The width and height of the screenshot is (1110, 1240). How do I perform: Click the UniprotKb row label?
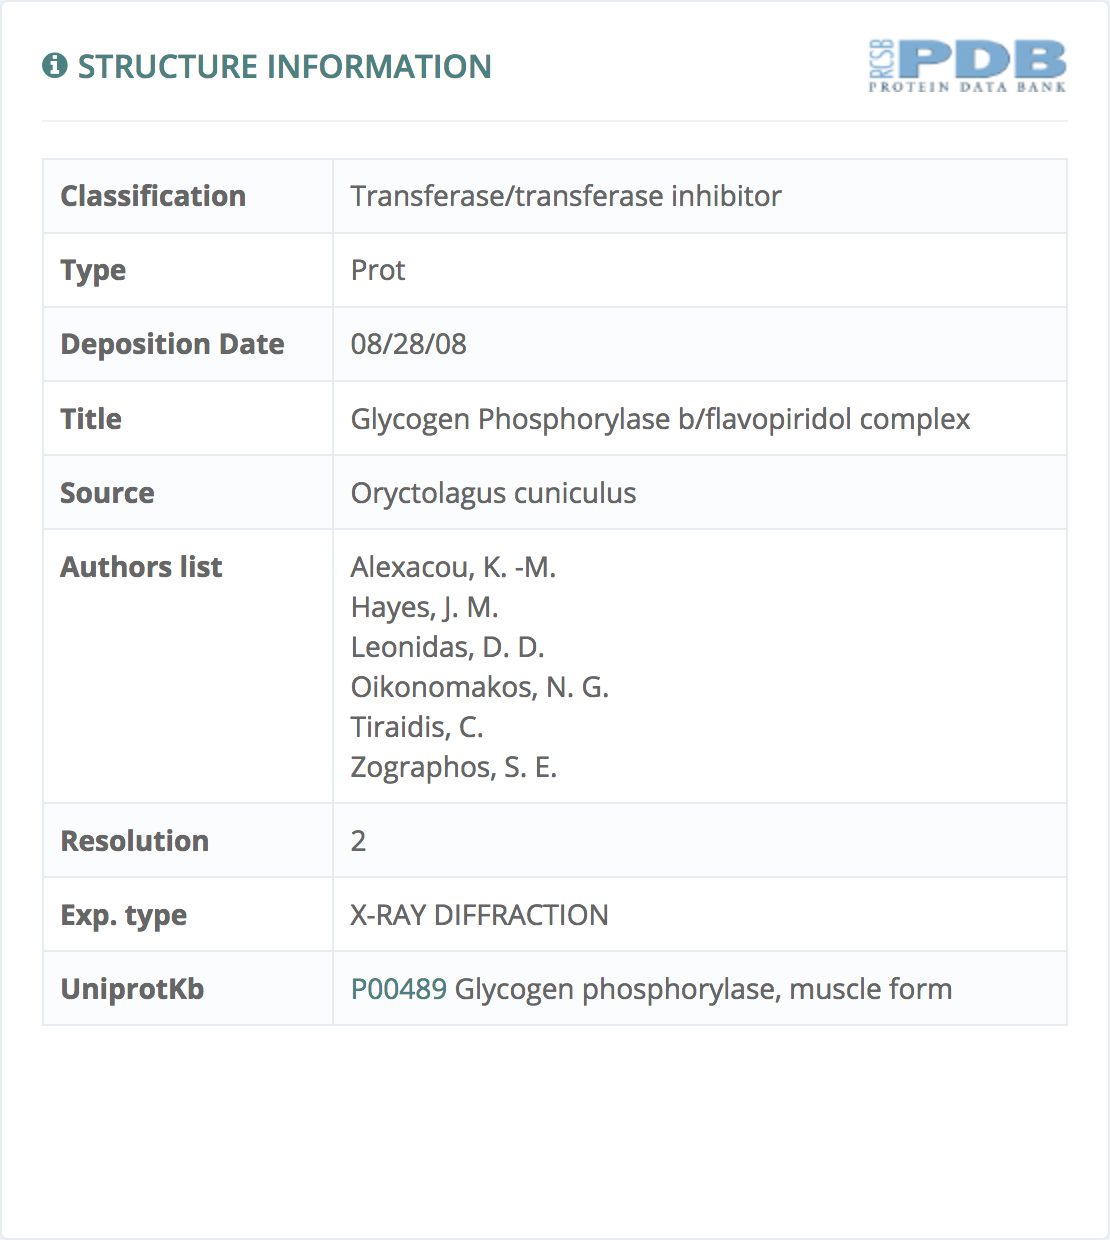point(132,989)
